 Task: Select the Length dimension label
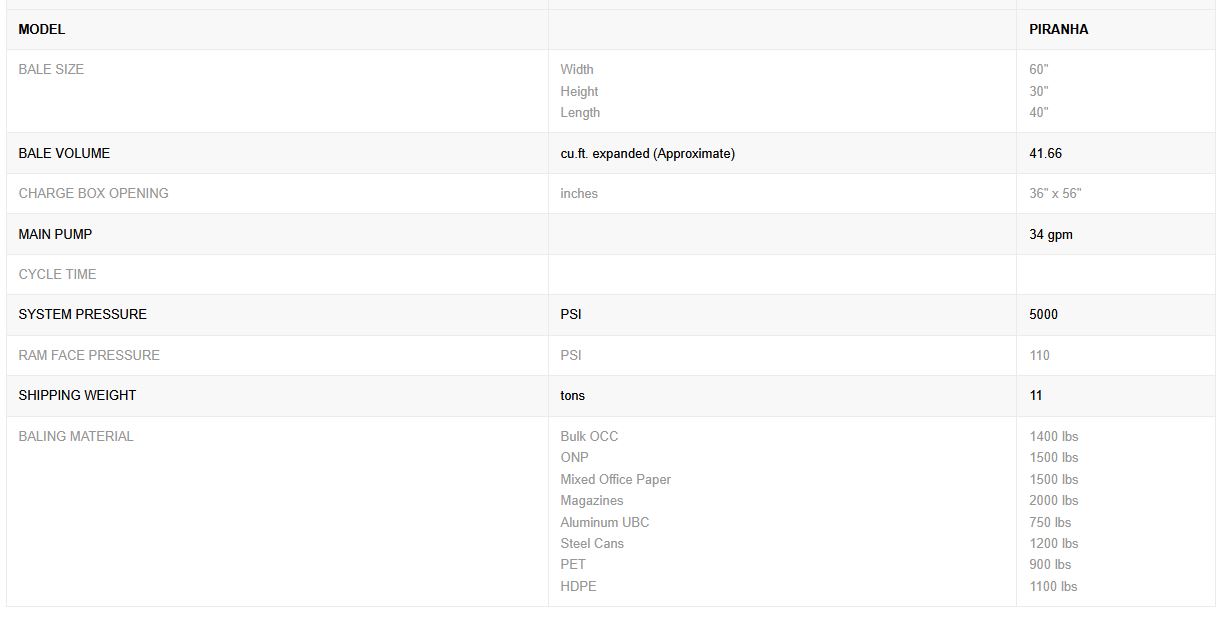click(x=580, y=113)
